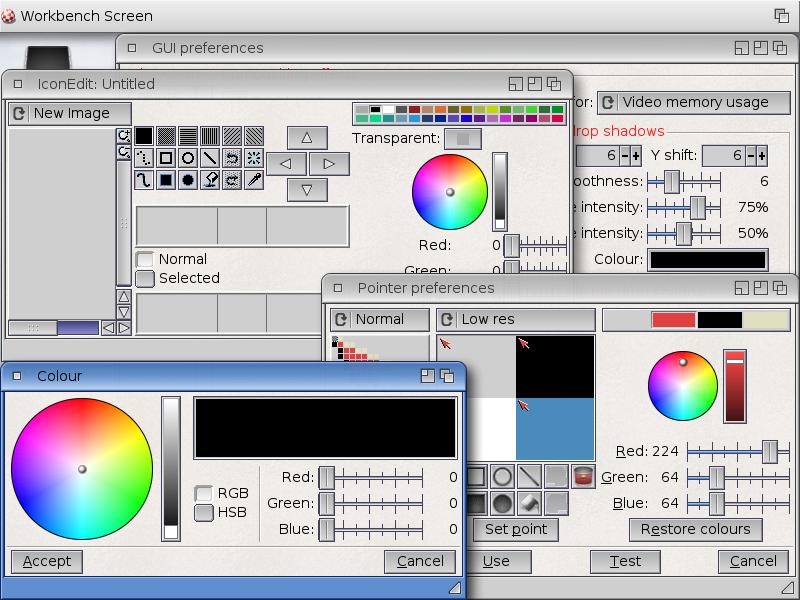Screen dimensions: 800x600
Task: Click Accept in the Colour window
Action: coord(47,561)
